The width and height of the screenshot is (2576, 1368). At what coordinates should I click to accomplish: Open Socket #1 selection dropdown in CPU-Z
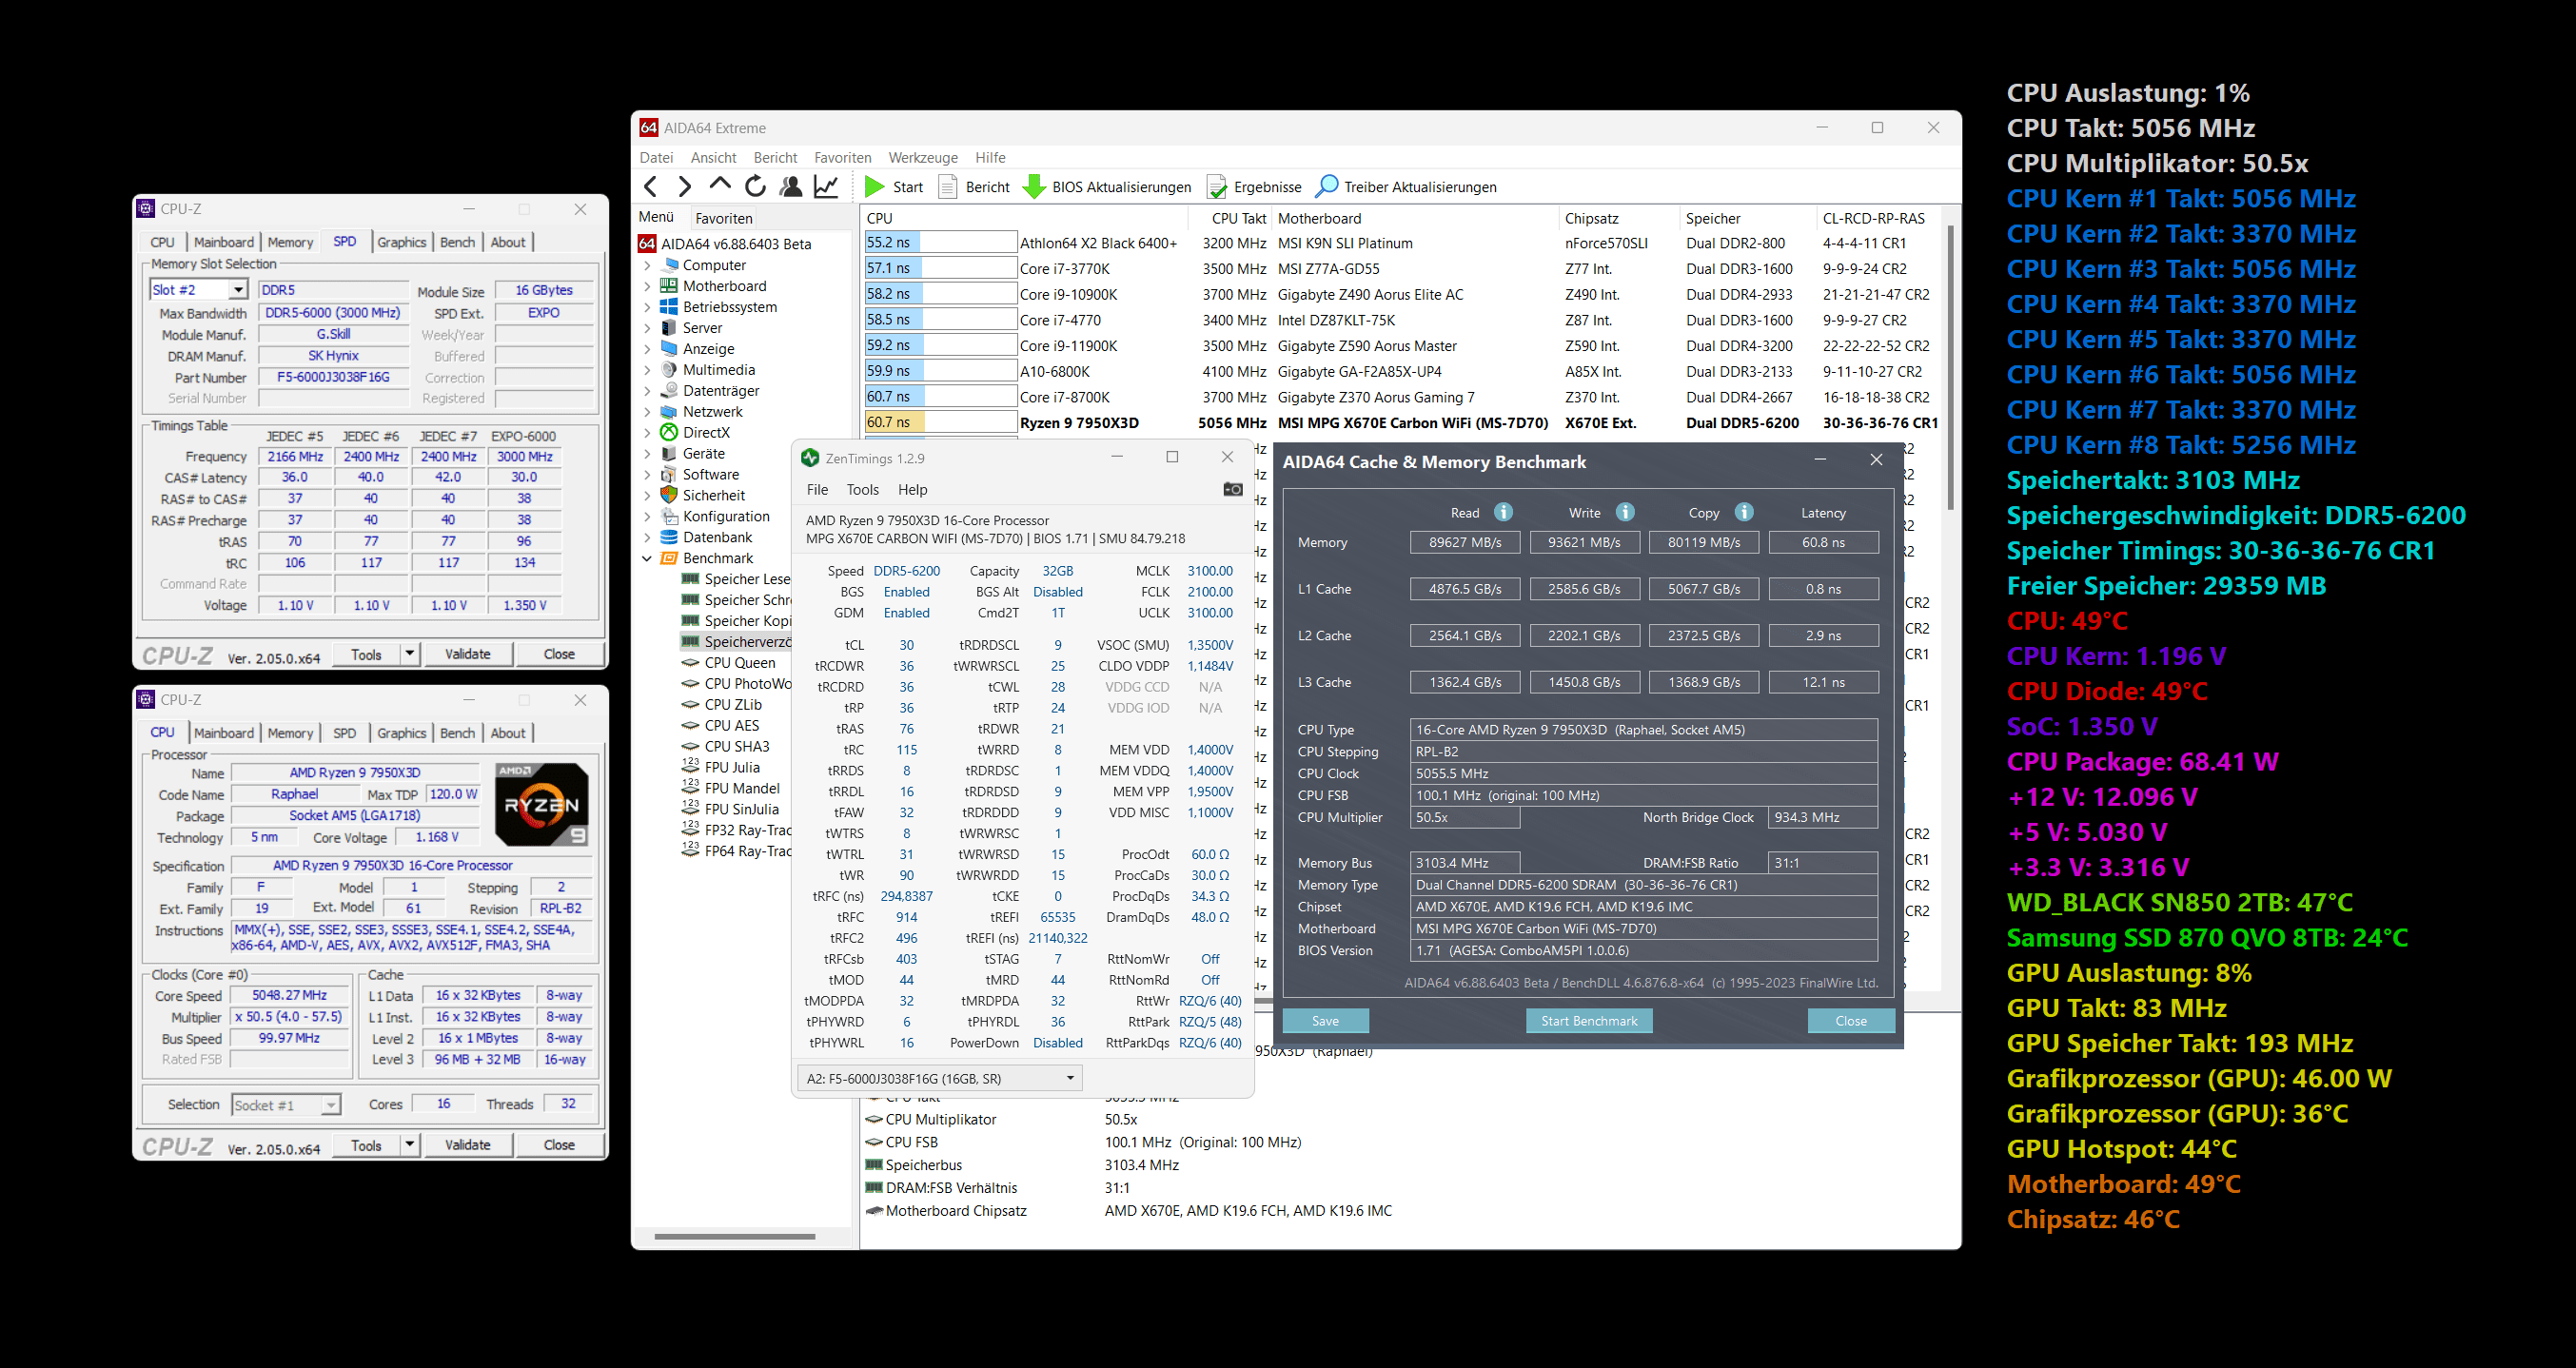coord(330,1105)
